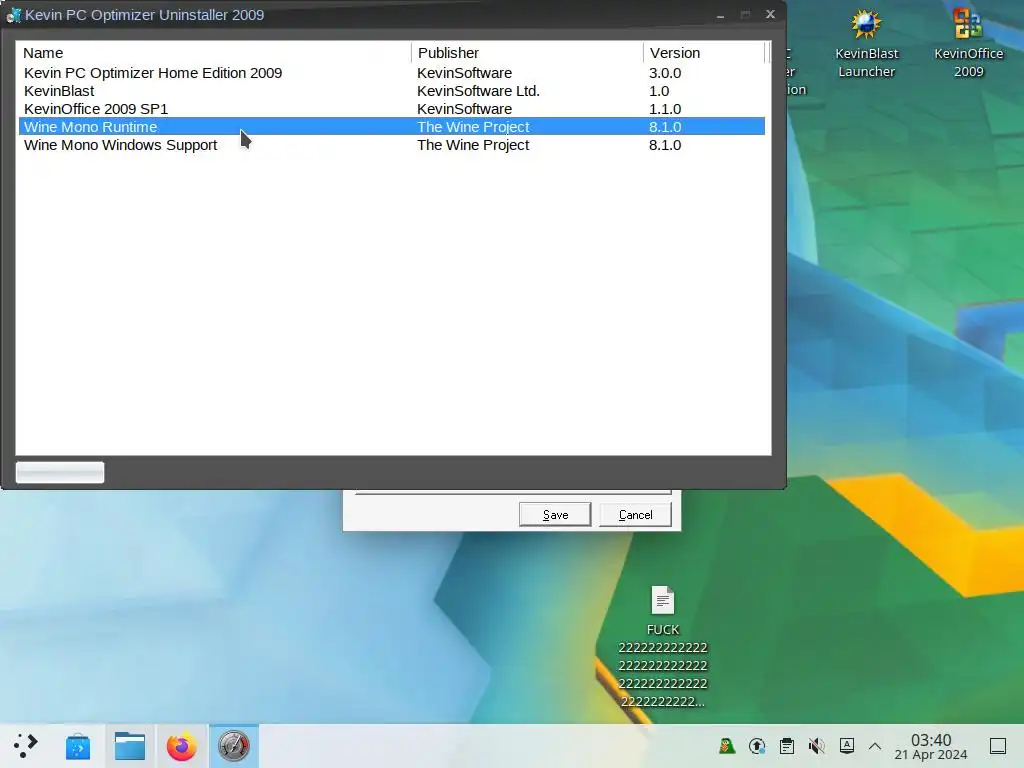This screenshot has width=1024, height=768.
Task: Click the KevinSoftware Ltd. publisher cell
Action: coord(478,91)
